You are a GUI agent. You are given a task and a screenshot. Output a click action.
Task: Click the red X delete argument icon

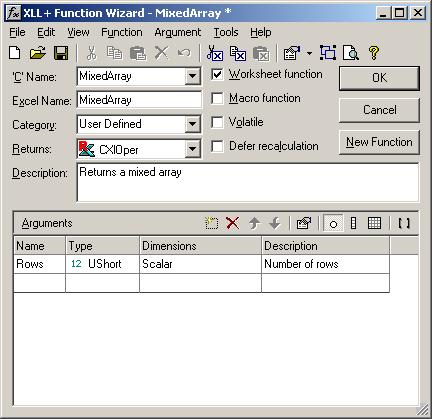coord(232,223)
